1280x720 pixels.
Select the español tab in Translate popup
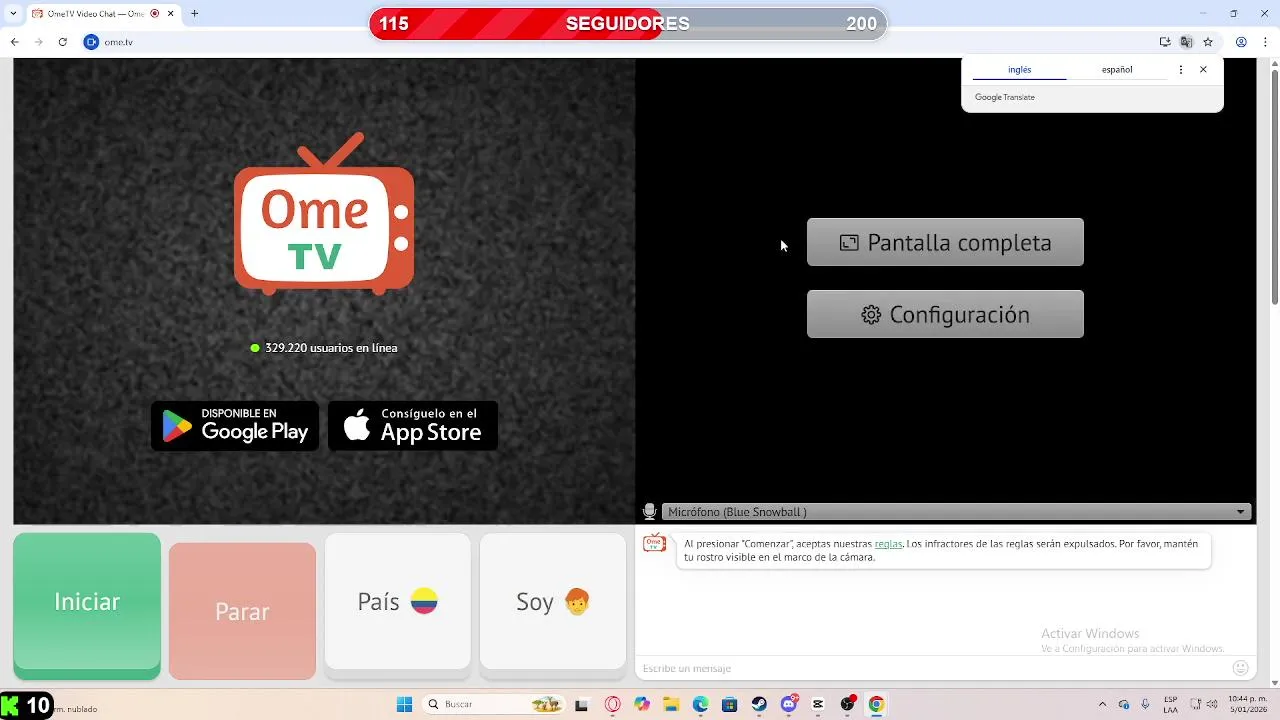(x=1117, y=70)
